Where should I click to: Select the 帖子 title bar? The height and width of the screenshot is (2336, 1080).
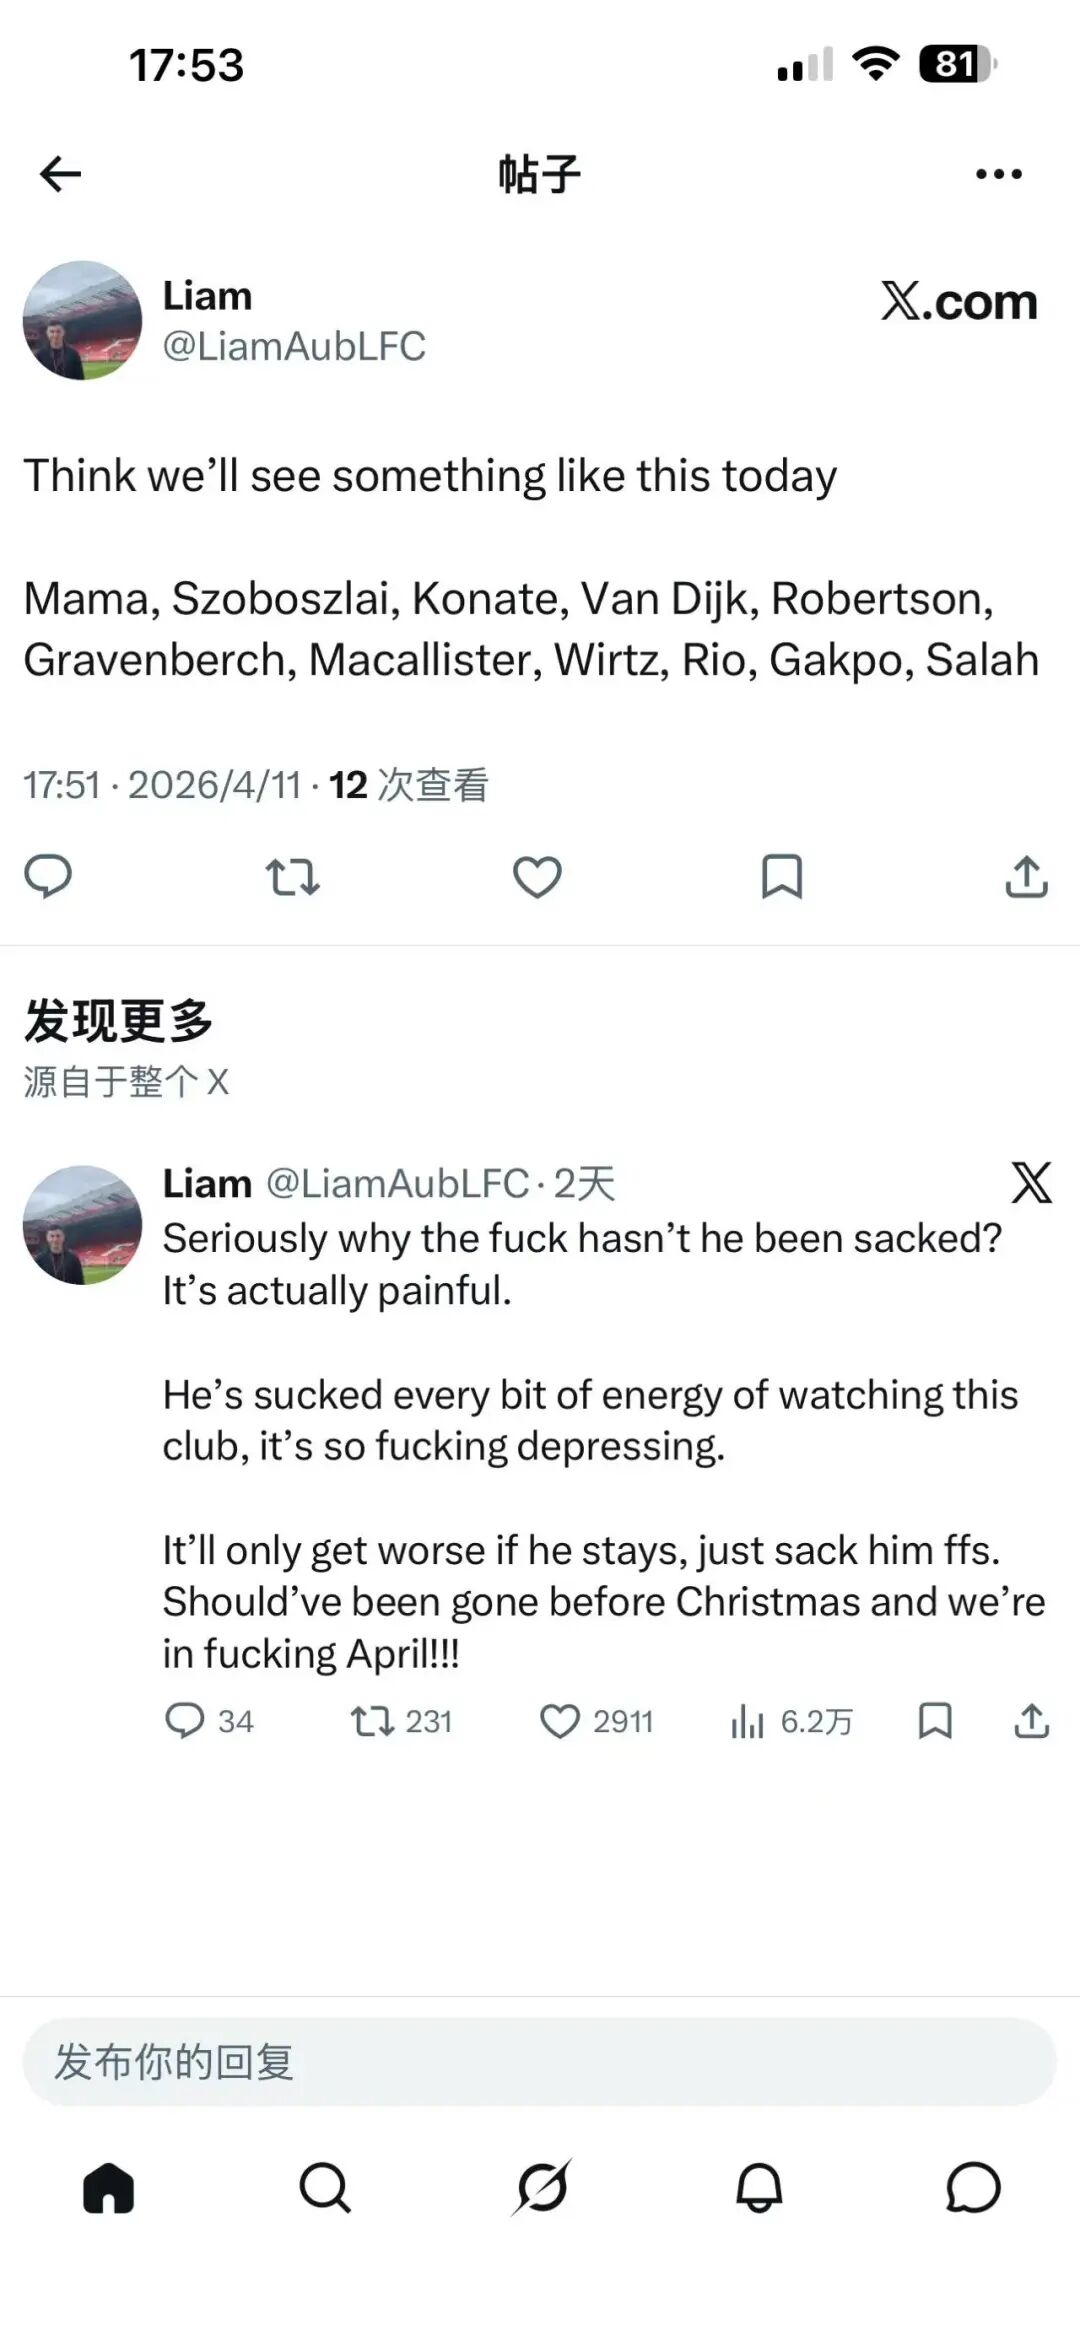point(540,172)
